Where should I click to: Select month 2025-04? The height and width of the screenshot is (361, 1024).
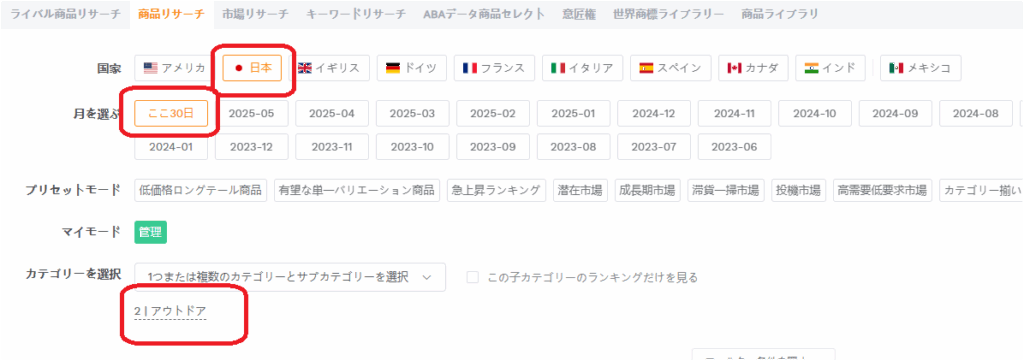click(x=332, y=114)
